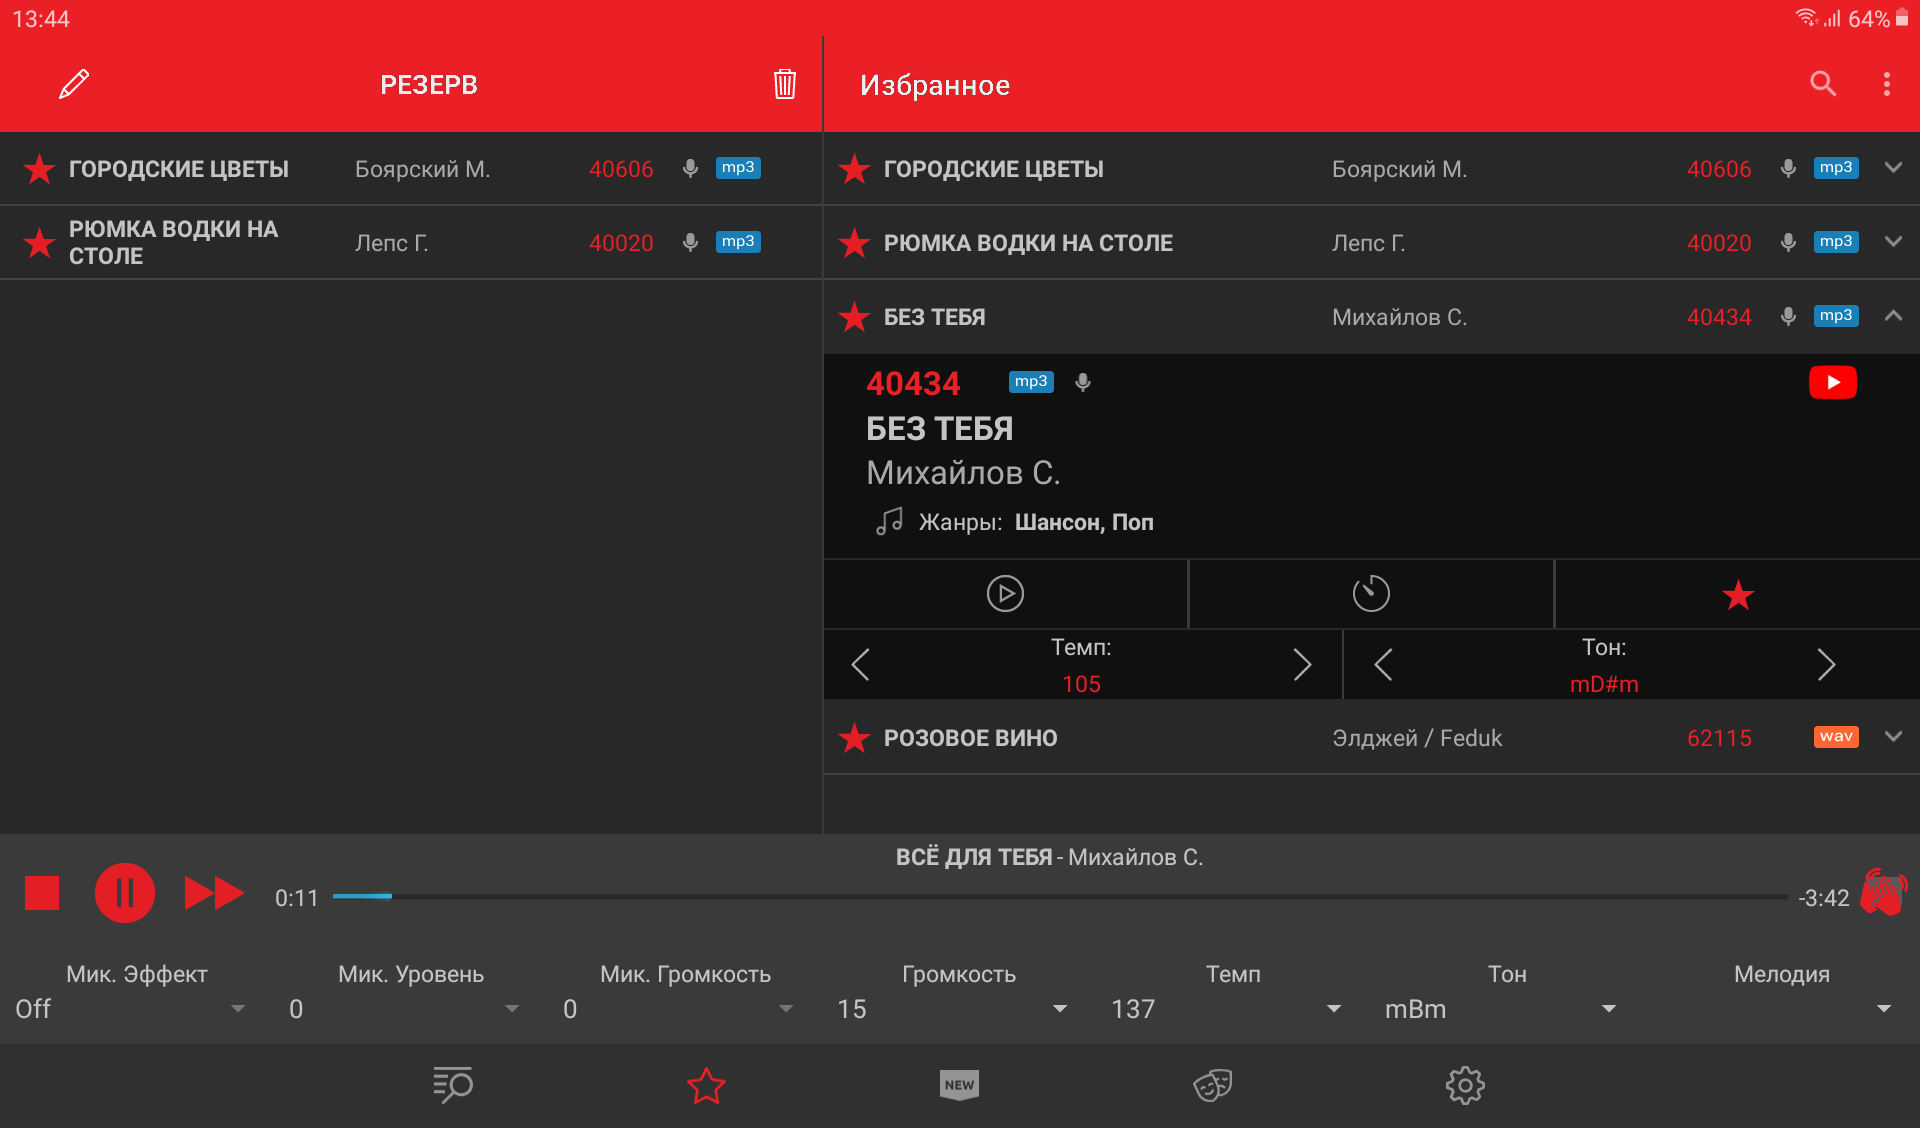Screen dimensions: 1920x1128
Task: Toggle star on РОЗОВОЕ ВИНО row
Action: point(854,738)
